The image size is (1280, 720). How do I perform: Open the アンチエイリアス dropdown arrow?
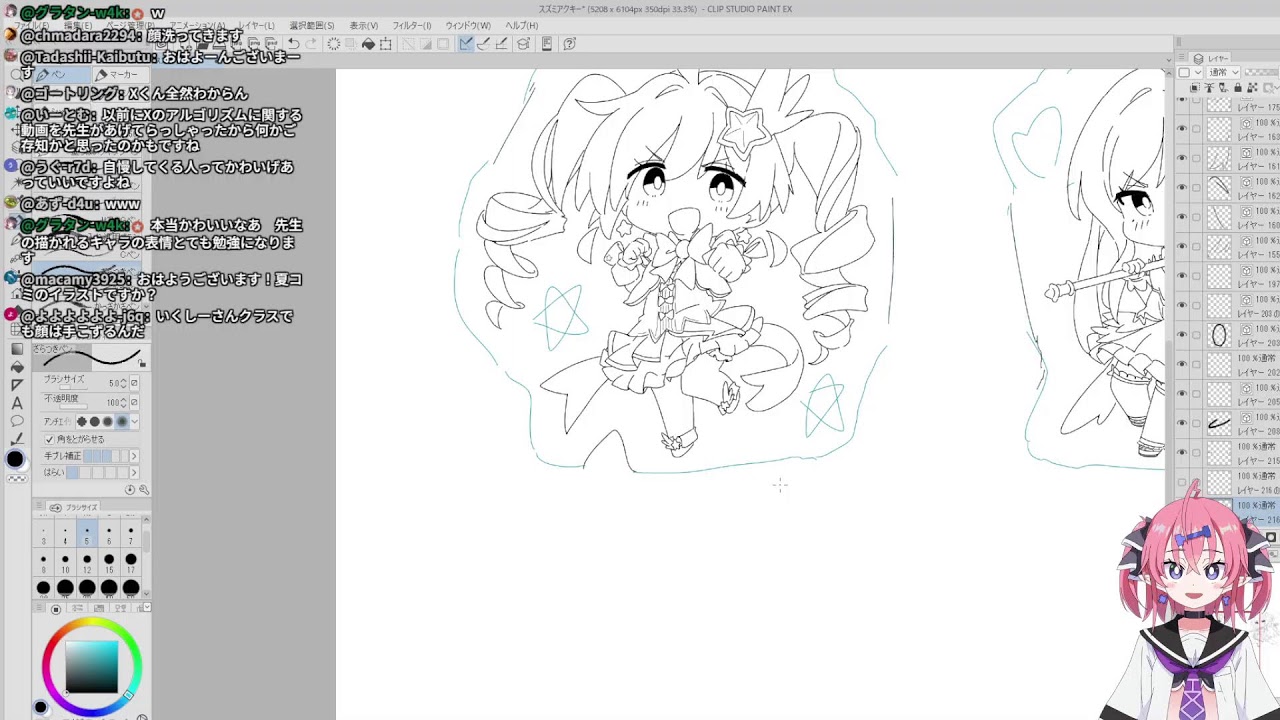click(135, 422)
